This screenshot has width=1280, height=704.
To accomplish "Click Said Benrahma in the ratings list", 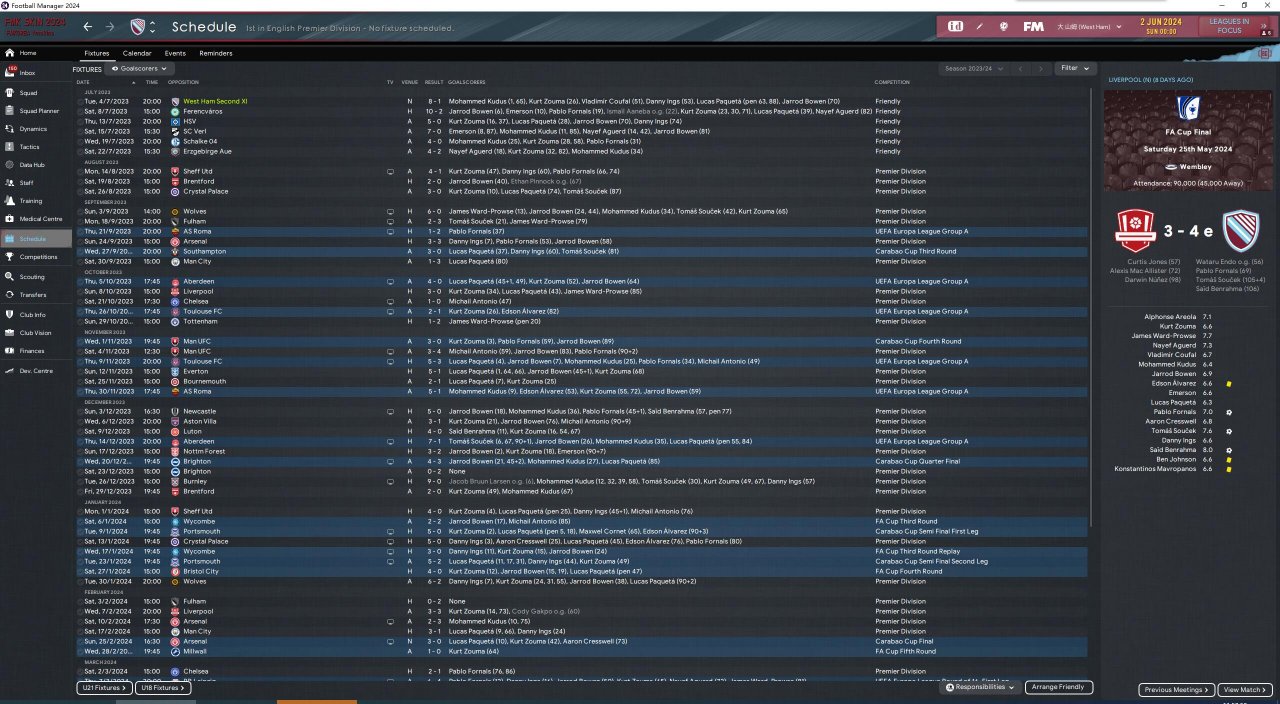I will [x=1174, y=450].
